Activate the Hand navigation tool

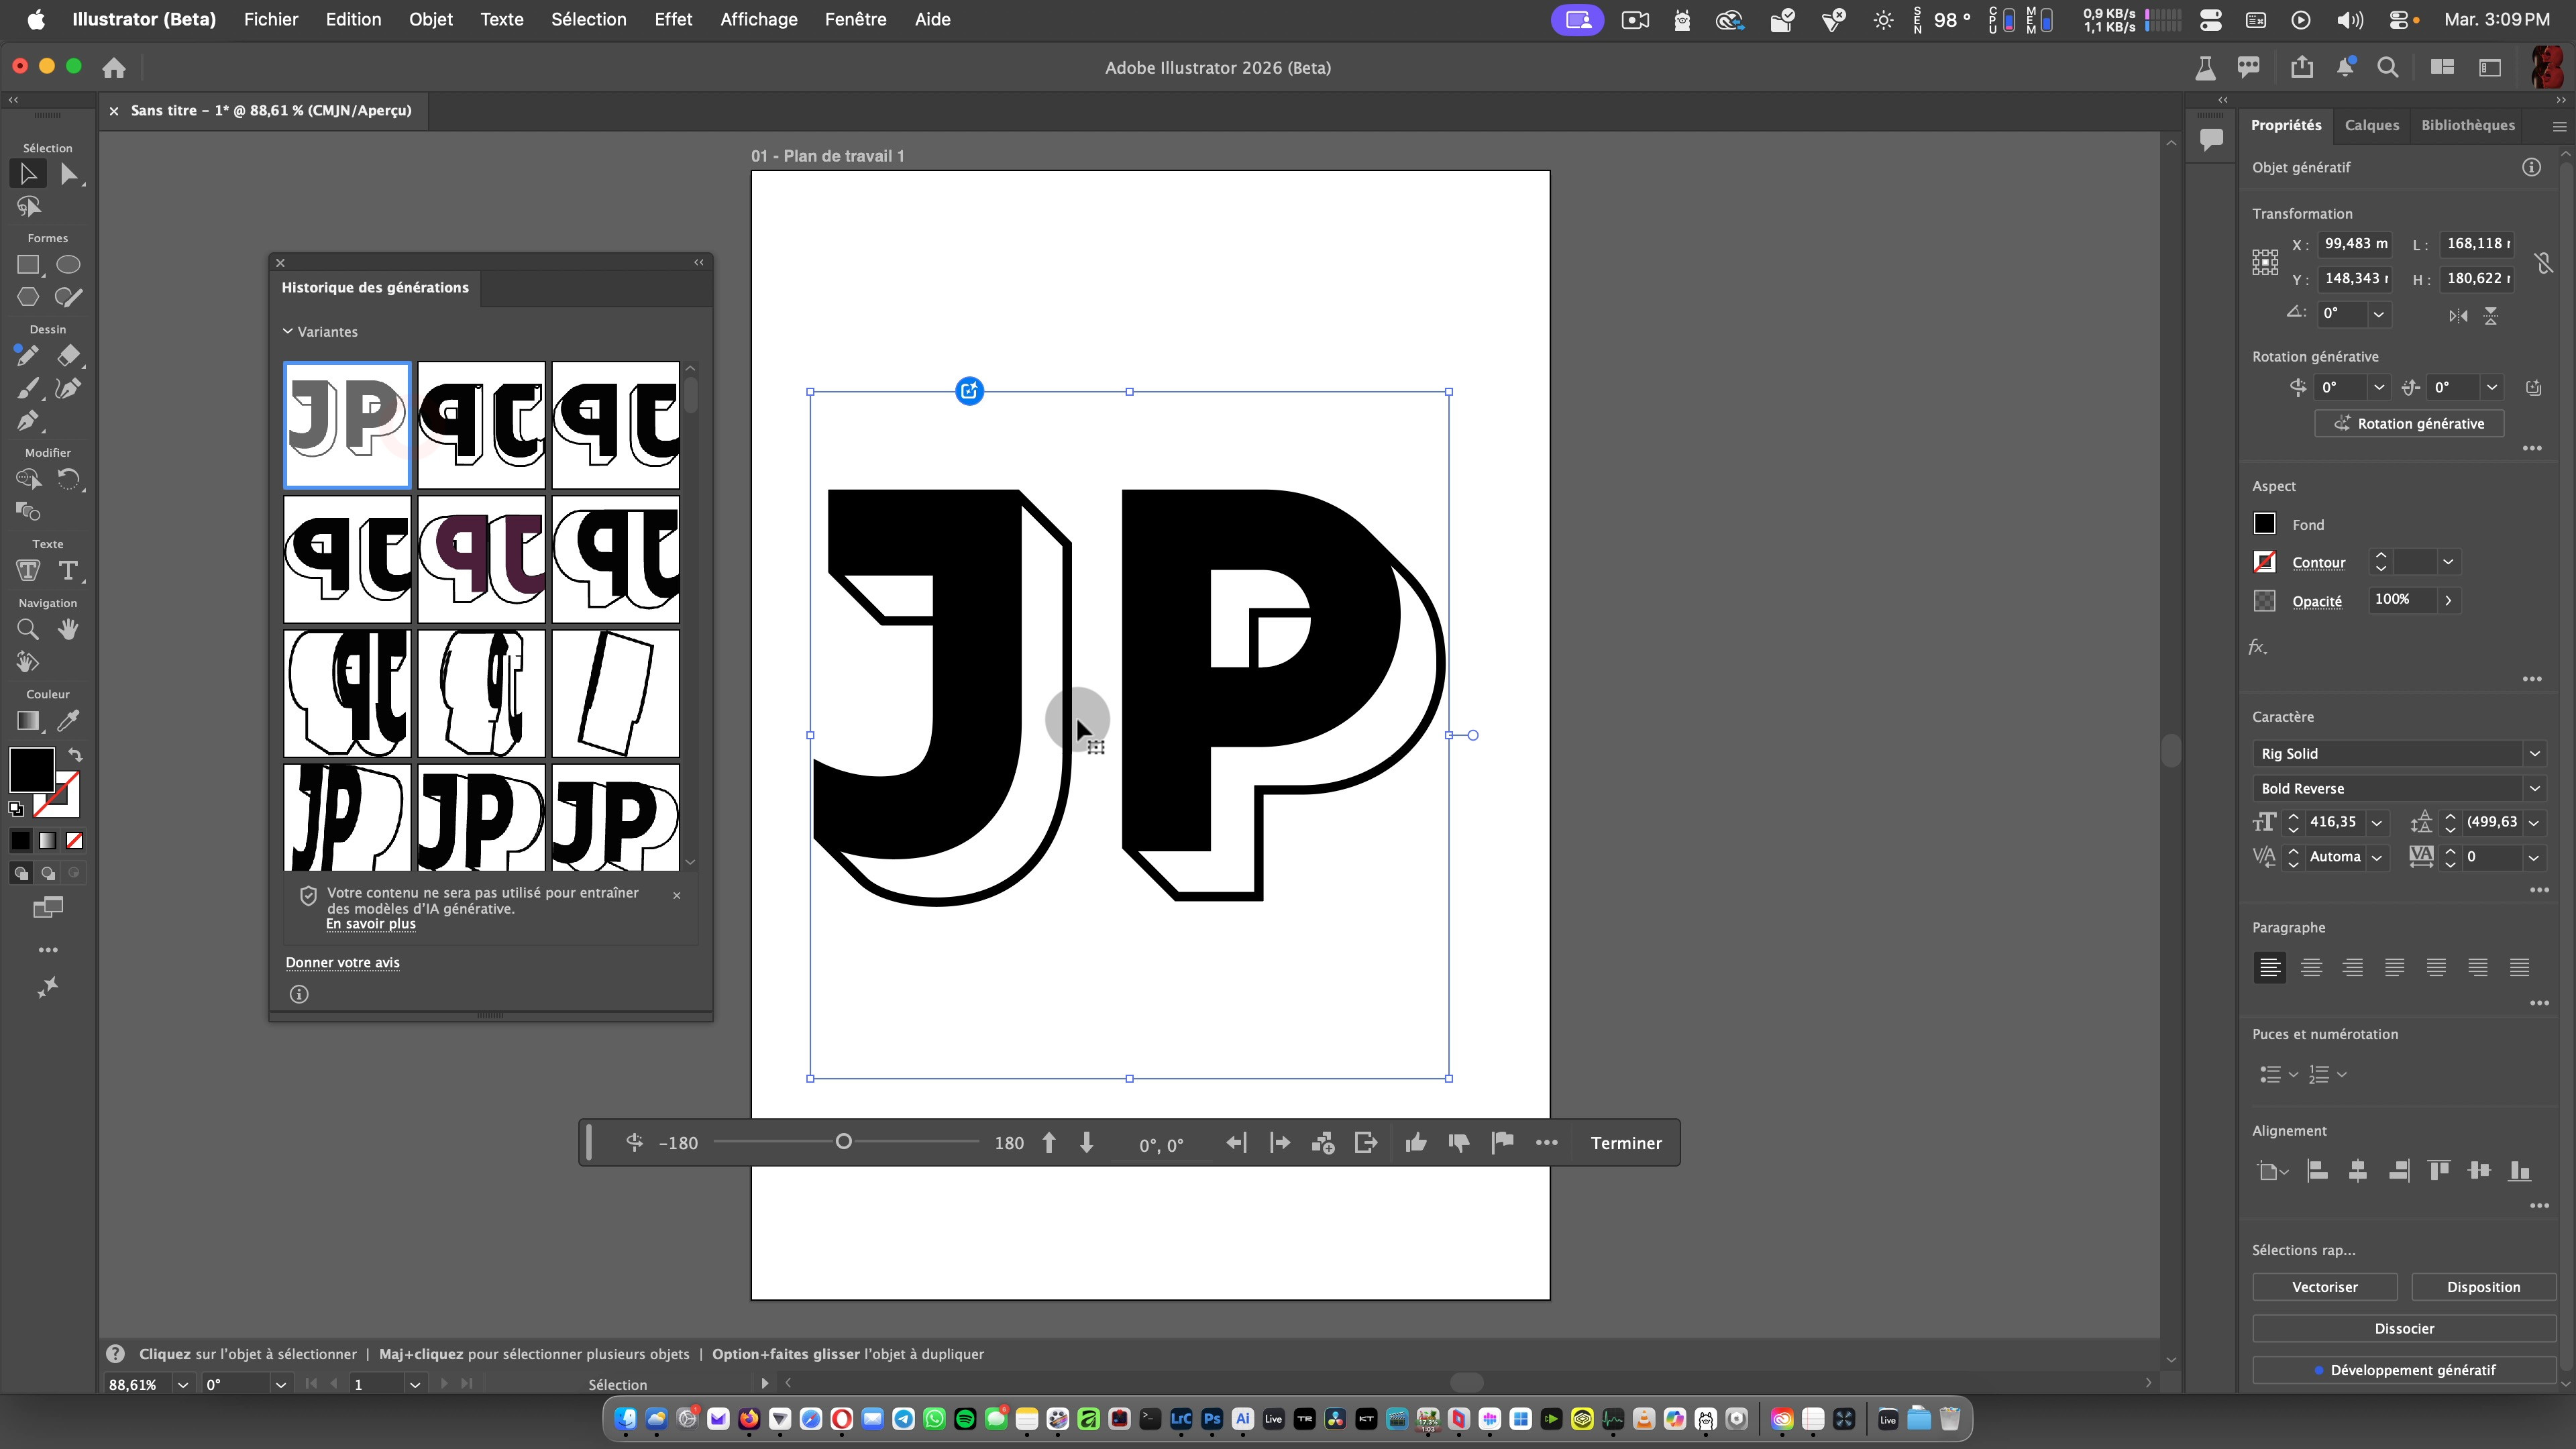coord(68,629)
